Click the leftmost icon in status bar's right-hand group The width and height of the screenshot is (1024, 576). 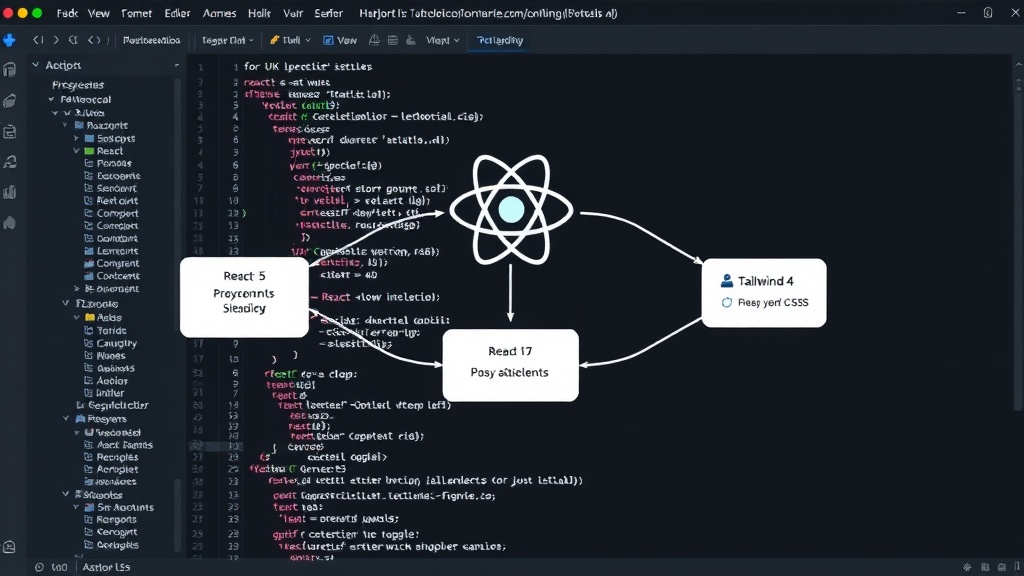tap(967, 568)
